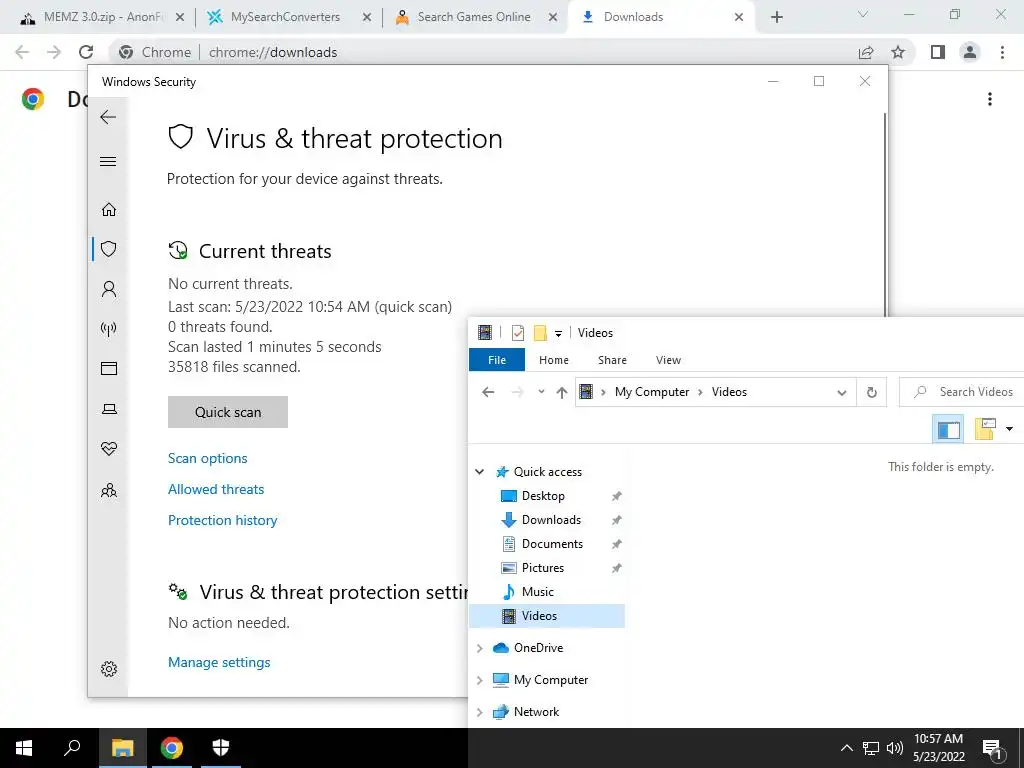Open Home tab in Explorer ribbon
The height and width of the screenshot is (768, 1024).
point(554,360)
